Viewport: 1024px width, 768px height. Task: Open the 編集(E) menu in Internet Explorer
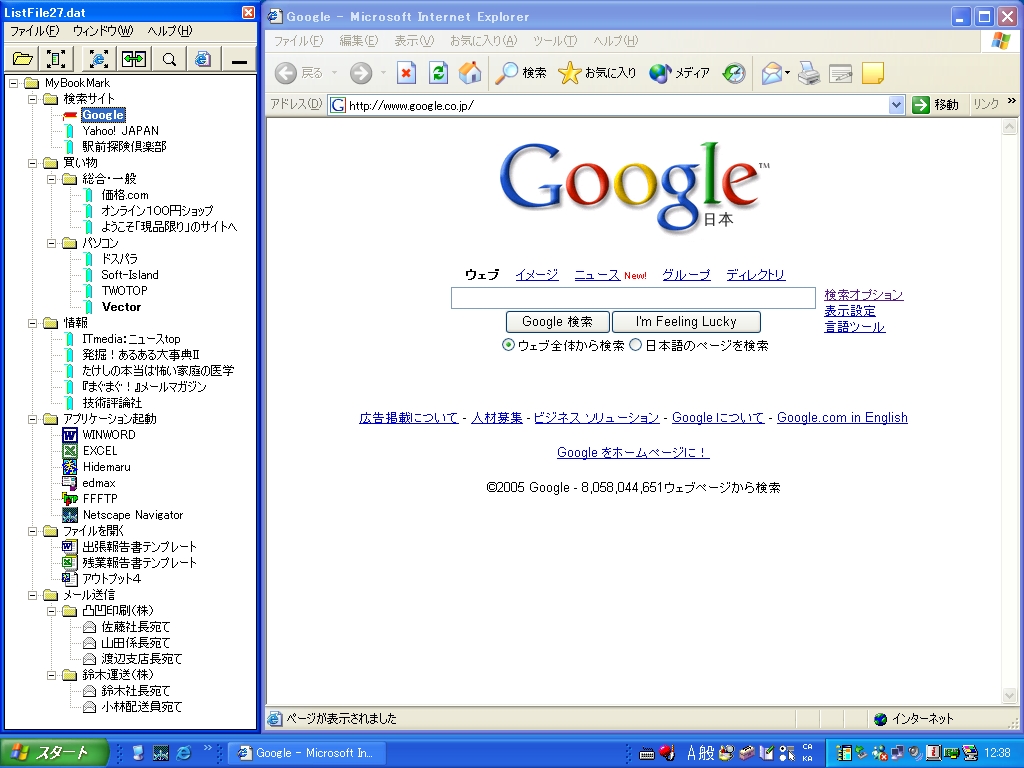point(359,40)
